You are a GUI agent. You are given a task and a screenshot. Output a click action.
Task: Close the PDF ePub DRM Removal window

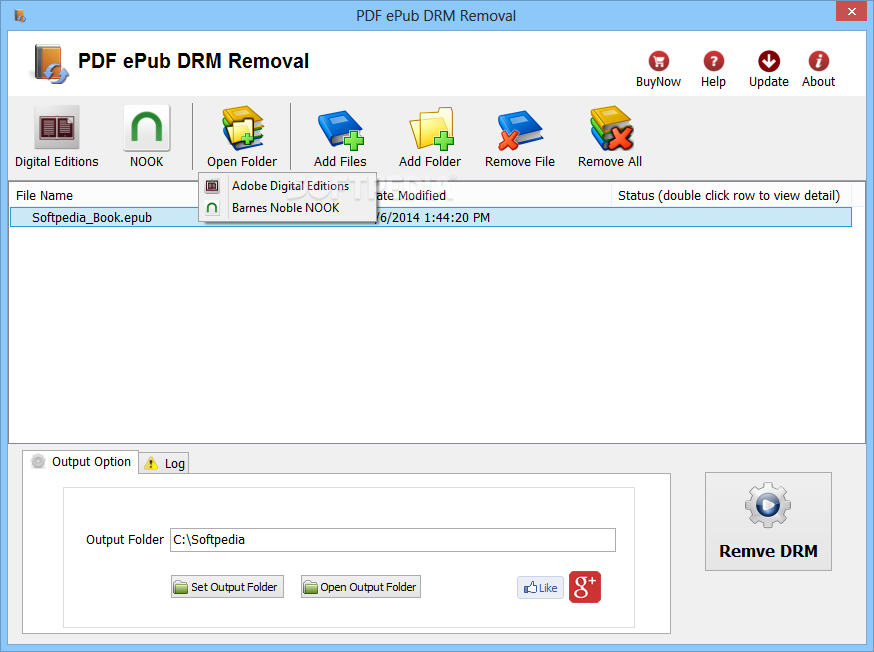(852, 11)
